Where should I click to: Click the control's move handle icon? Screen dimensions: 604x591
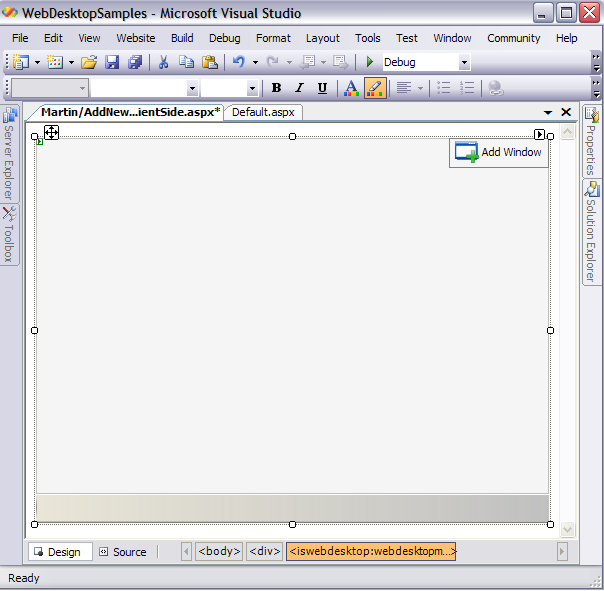(x=51, y=133)
